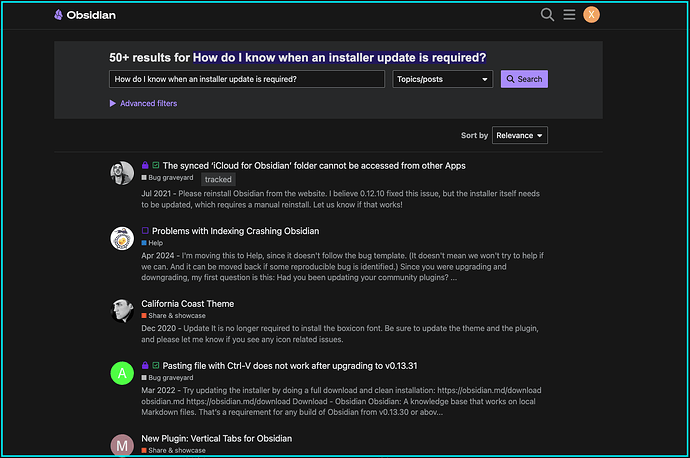The width and height of the screenshot is (690, 458).
Task: Open Problems with Indexing Crashing Obsidian topic
Action: (x=235, y=231)
